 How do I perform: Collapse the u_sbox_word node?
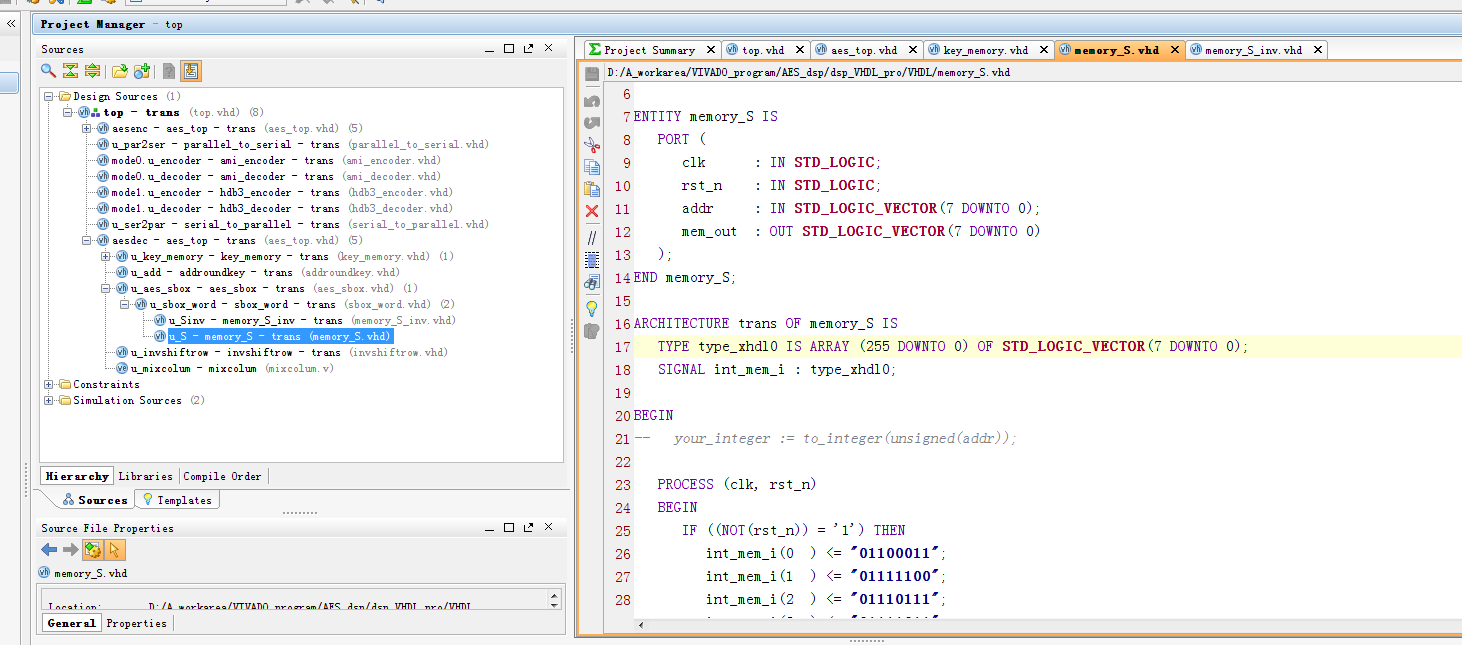pyautogui.click(x=124, y=304)
